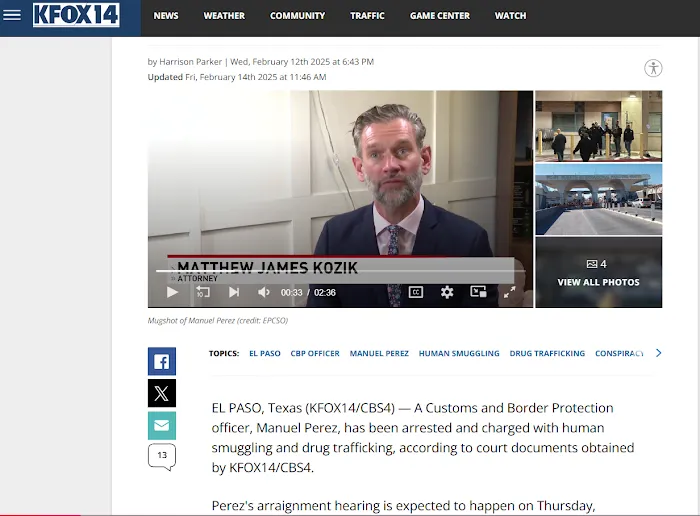The image size is (700, 516).
Task: Open the 13 comments bubble
Action: (x=162, y=457)
